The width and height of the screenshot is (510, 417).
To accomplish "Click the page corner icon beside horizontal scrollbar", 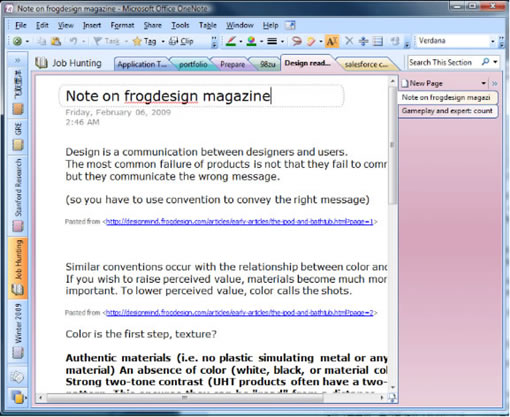I will [x=392, y=397].
